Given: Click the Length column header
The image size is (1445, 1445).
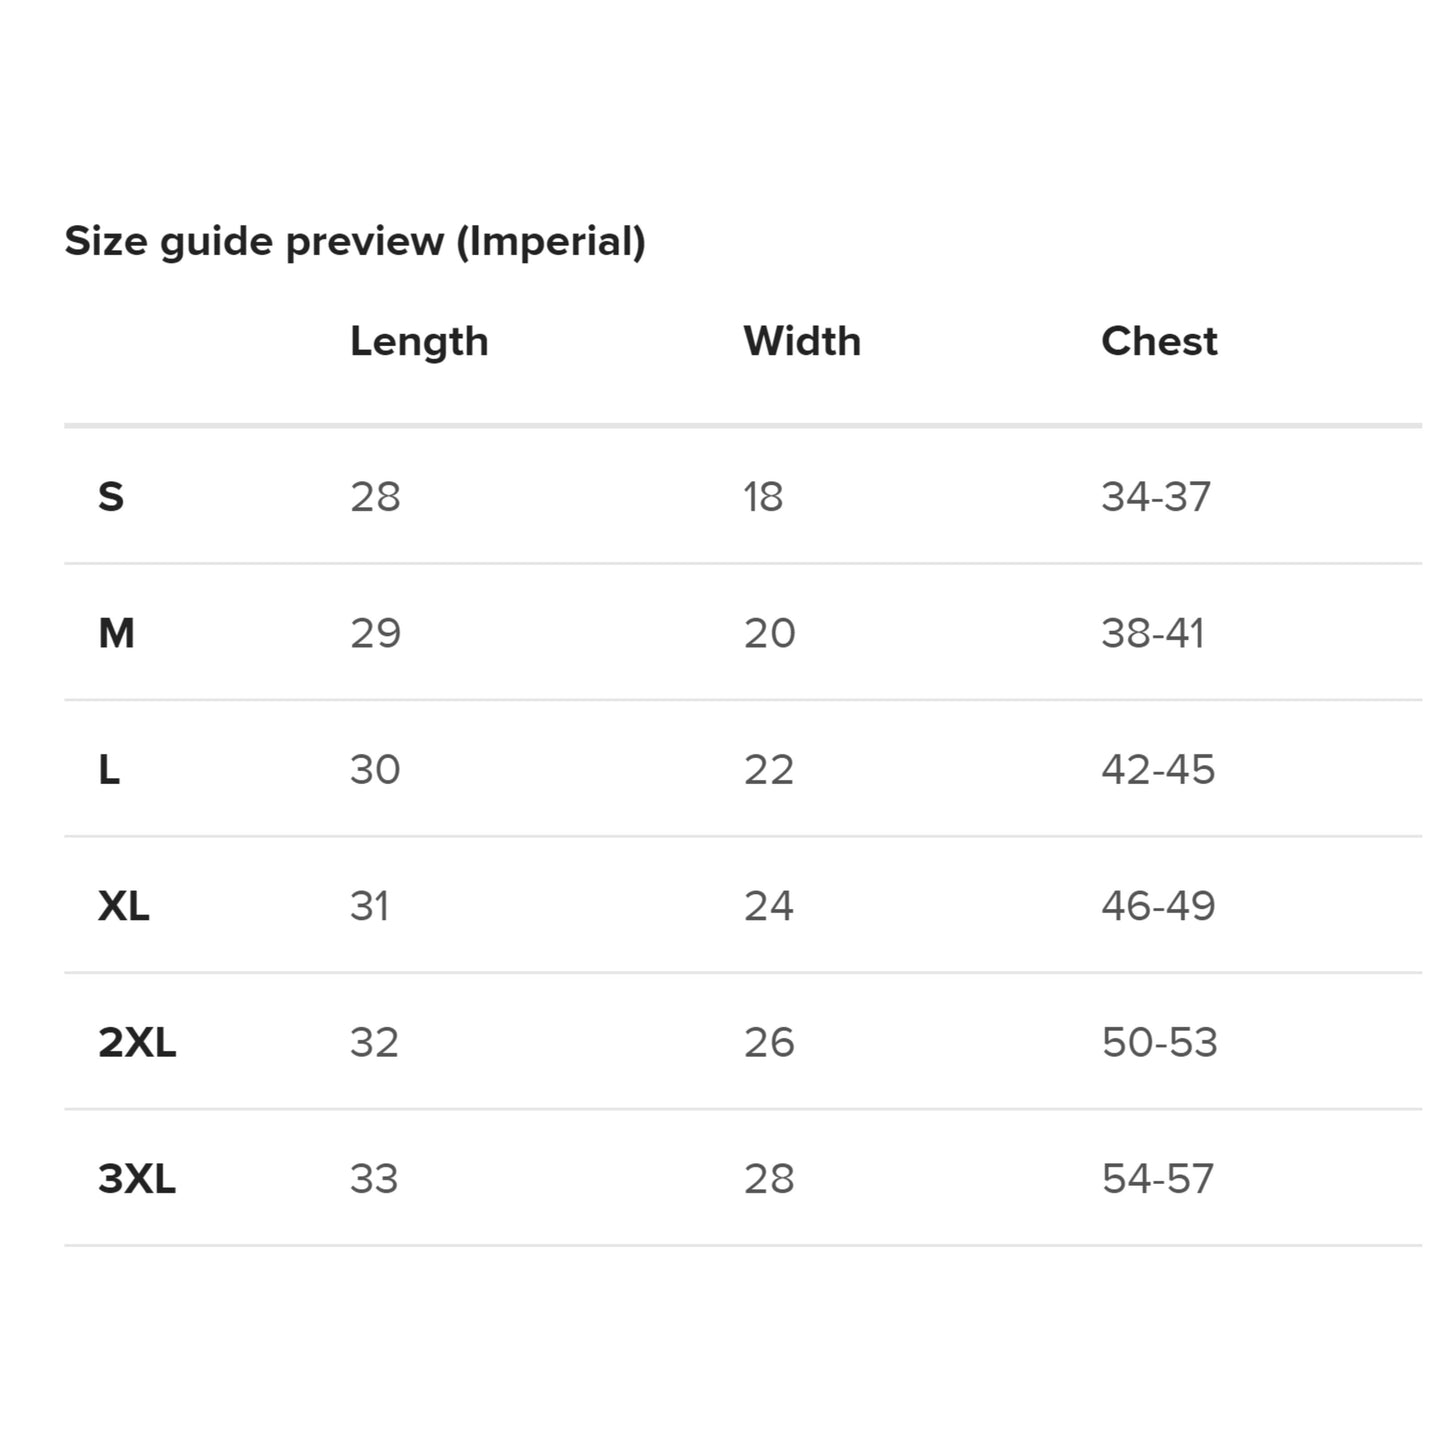Looking at the screenshot, I should click(419, 342).
